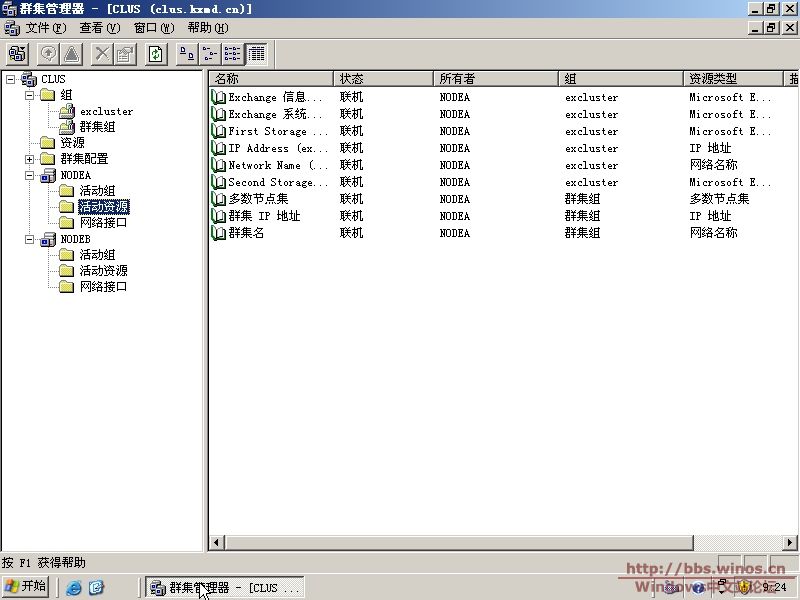The width and height of the screenshot is (800, 600).
Task: Open the 帮助(H) menu
Action: (x=207, y=28)
